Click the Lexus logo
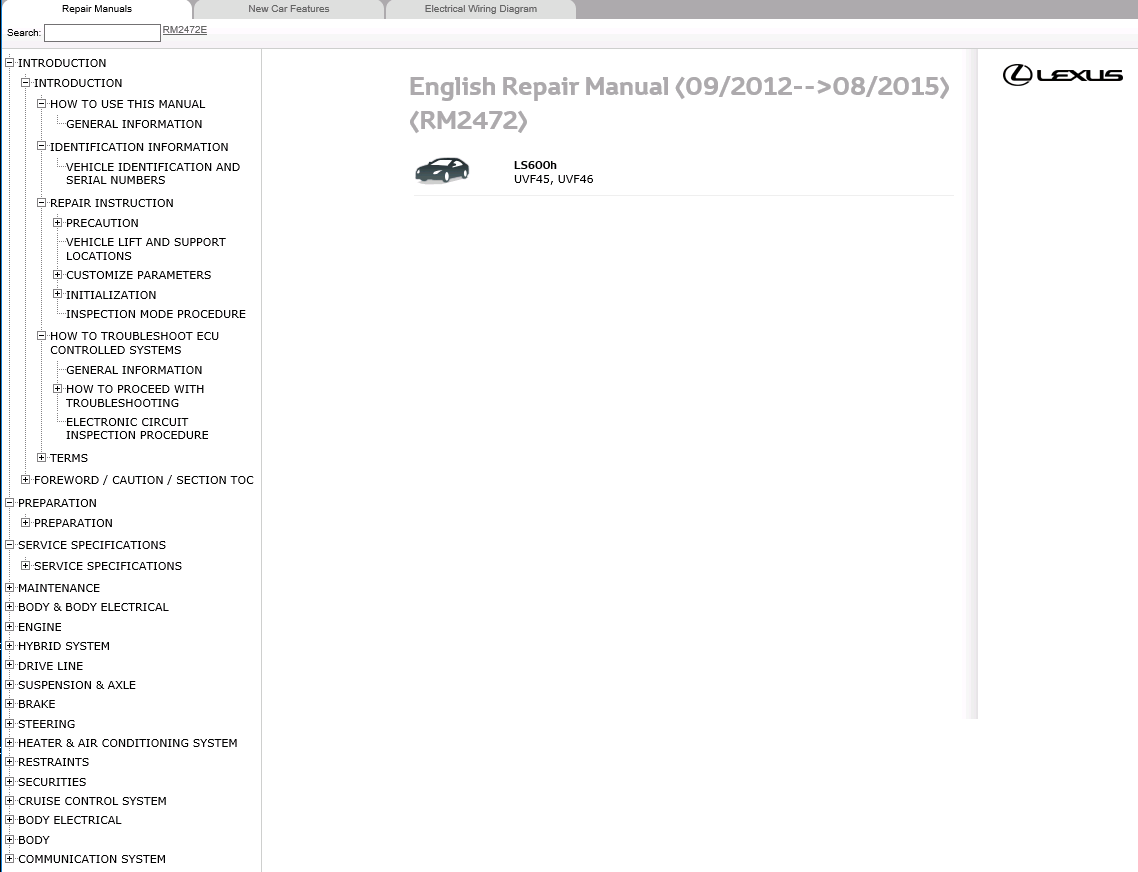This screenshot has height=872, width=1138. [1063, 75]
